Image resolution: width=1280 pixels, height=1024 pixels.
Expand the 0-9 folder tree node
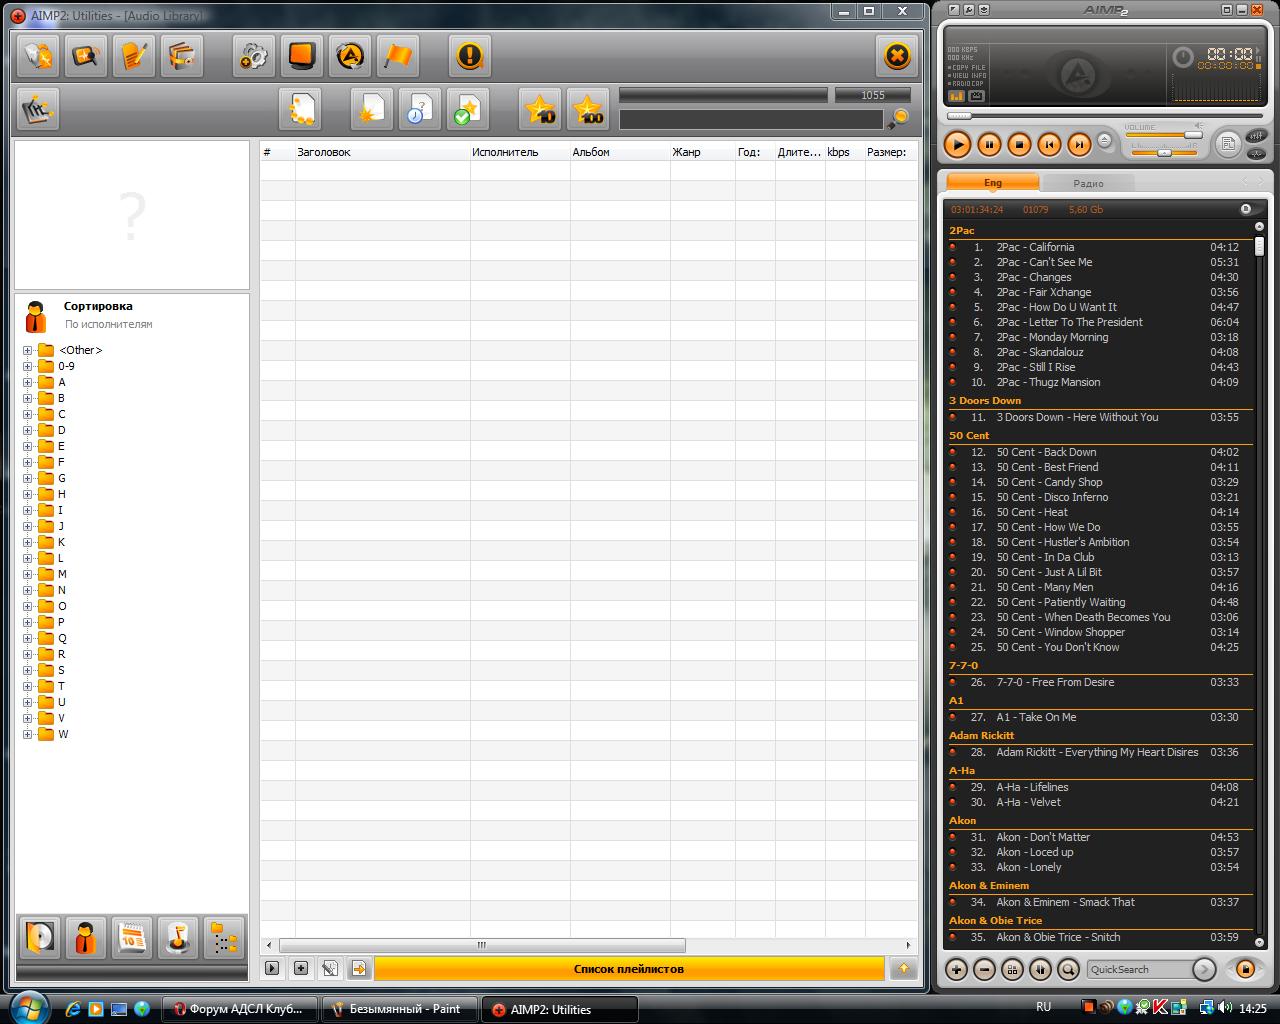[27, 366]
